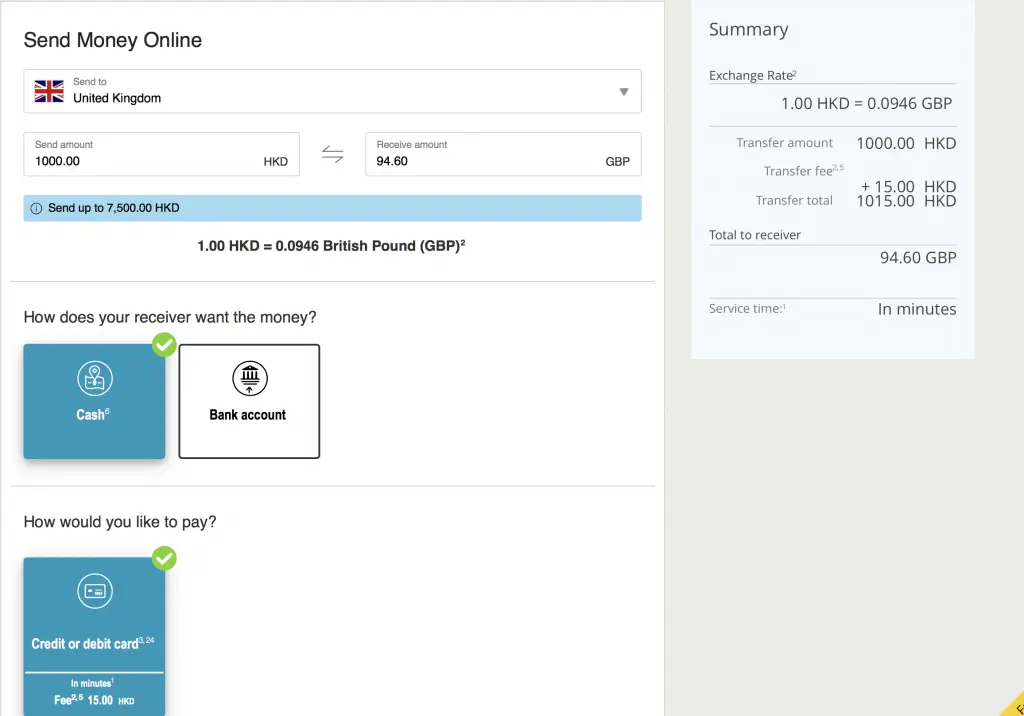Open the Send to country dropdown arrow
Screen dimensions: 1024x716
[x=624, y=92]
